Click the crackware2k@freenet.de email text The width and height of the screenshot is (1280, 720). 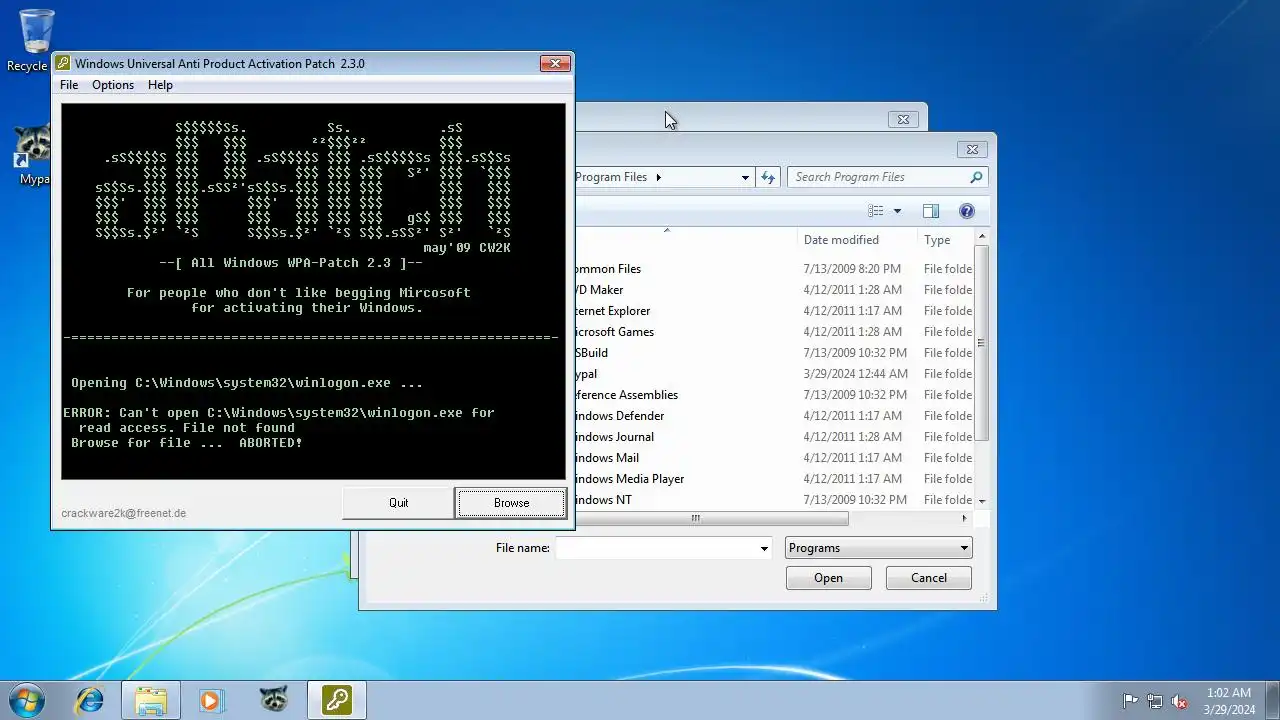(x=123, y=513)
